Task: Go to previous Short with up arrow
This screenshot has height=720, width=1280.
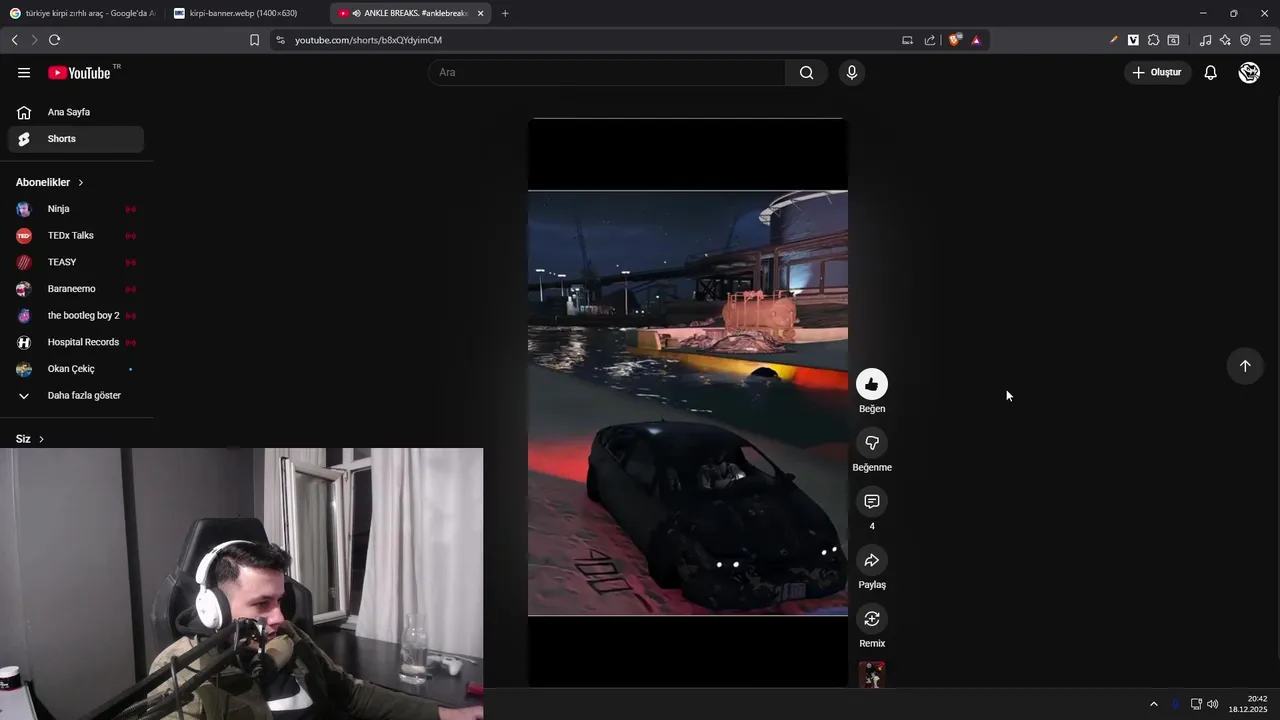Action: tap(1245, 366)
